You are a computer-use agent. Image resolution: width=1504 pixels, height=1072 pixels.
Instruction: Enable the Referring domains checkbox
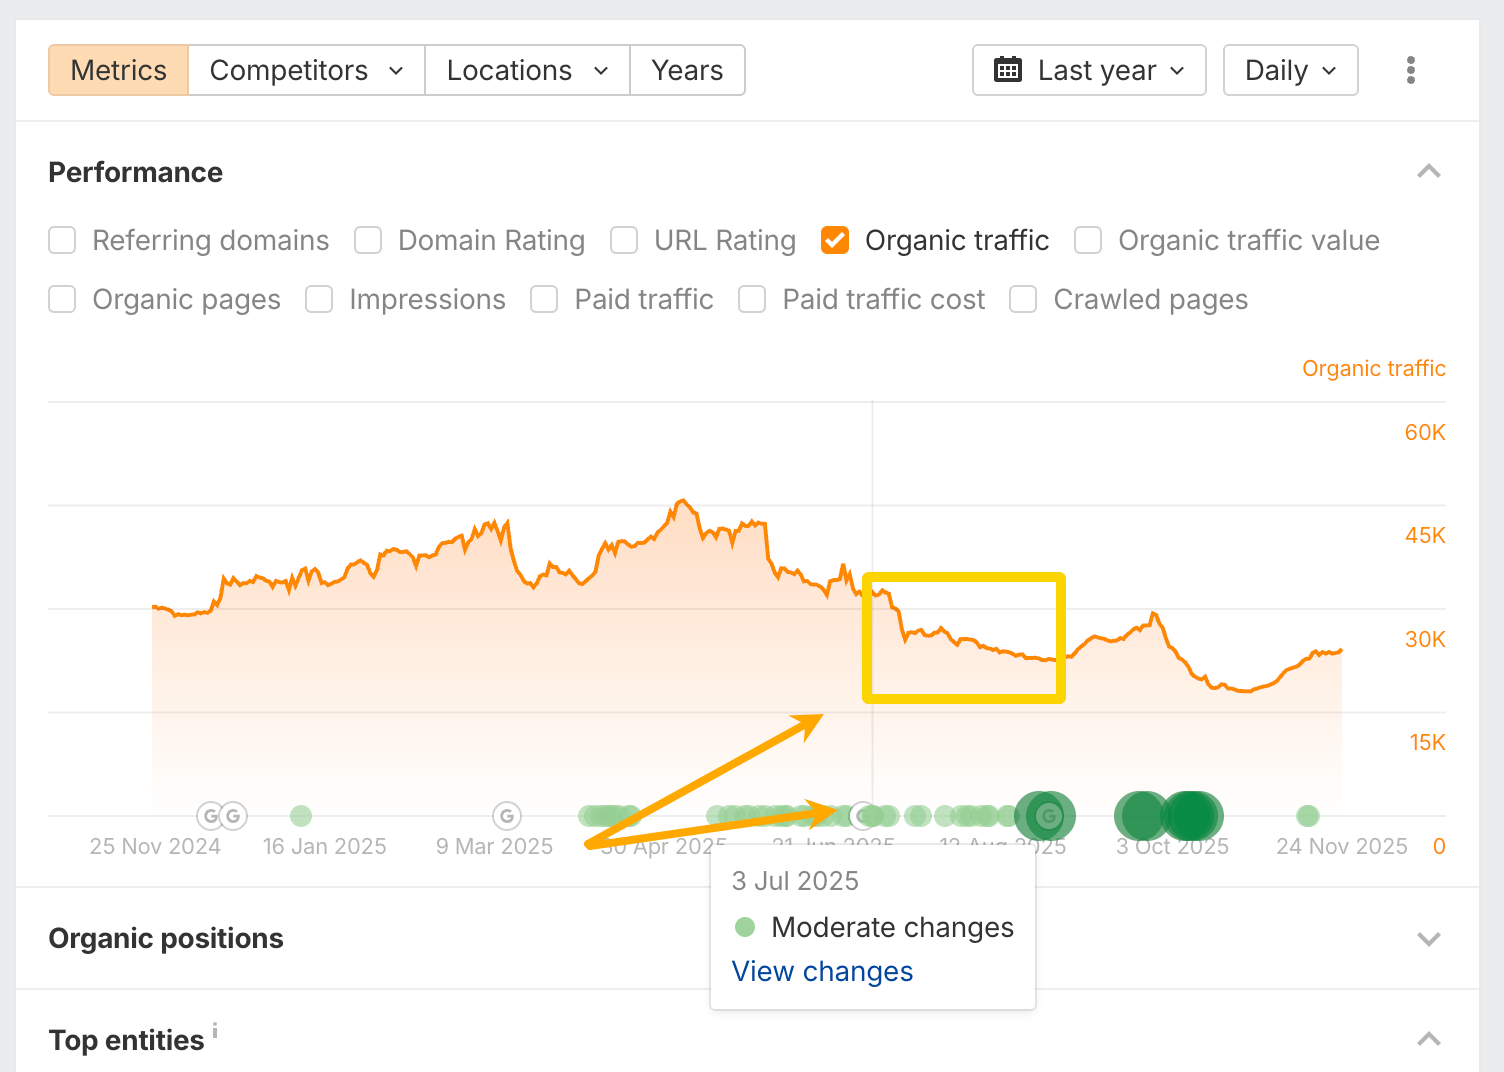click(x=62, y=240)
